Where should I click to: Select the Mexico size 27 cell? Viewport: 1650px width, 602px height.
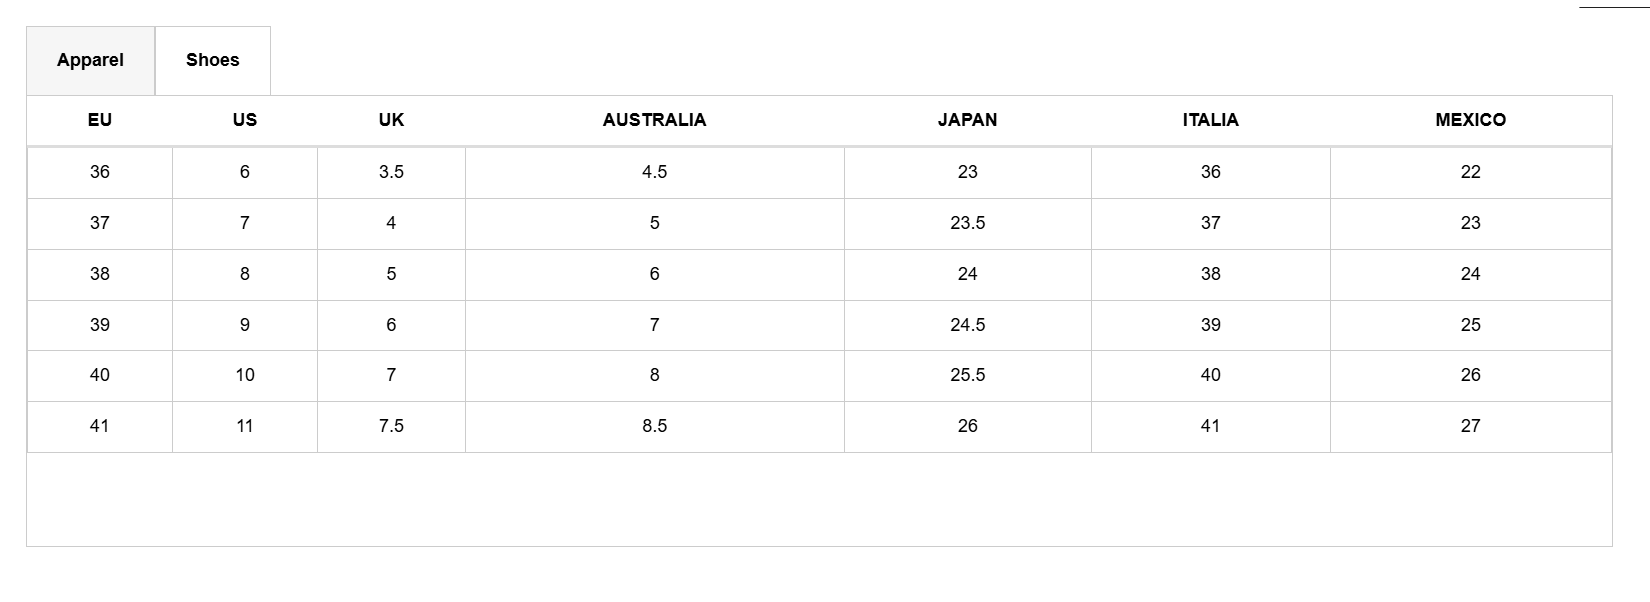1470,426
